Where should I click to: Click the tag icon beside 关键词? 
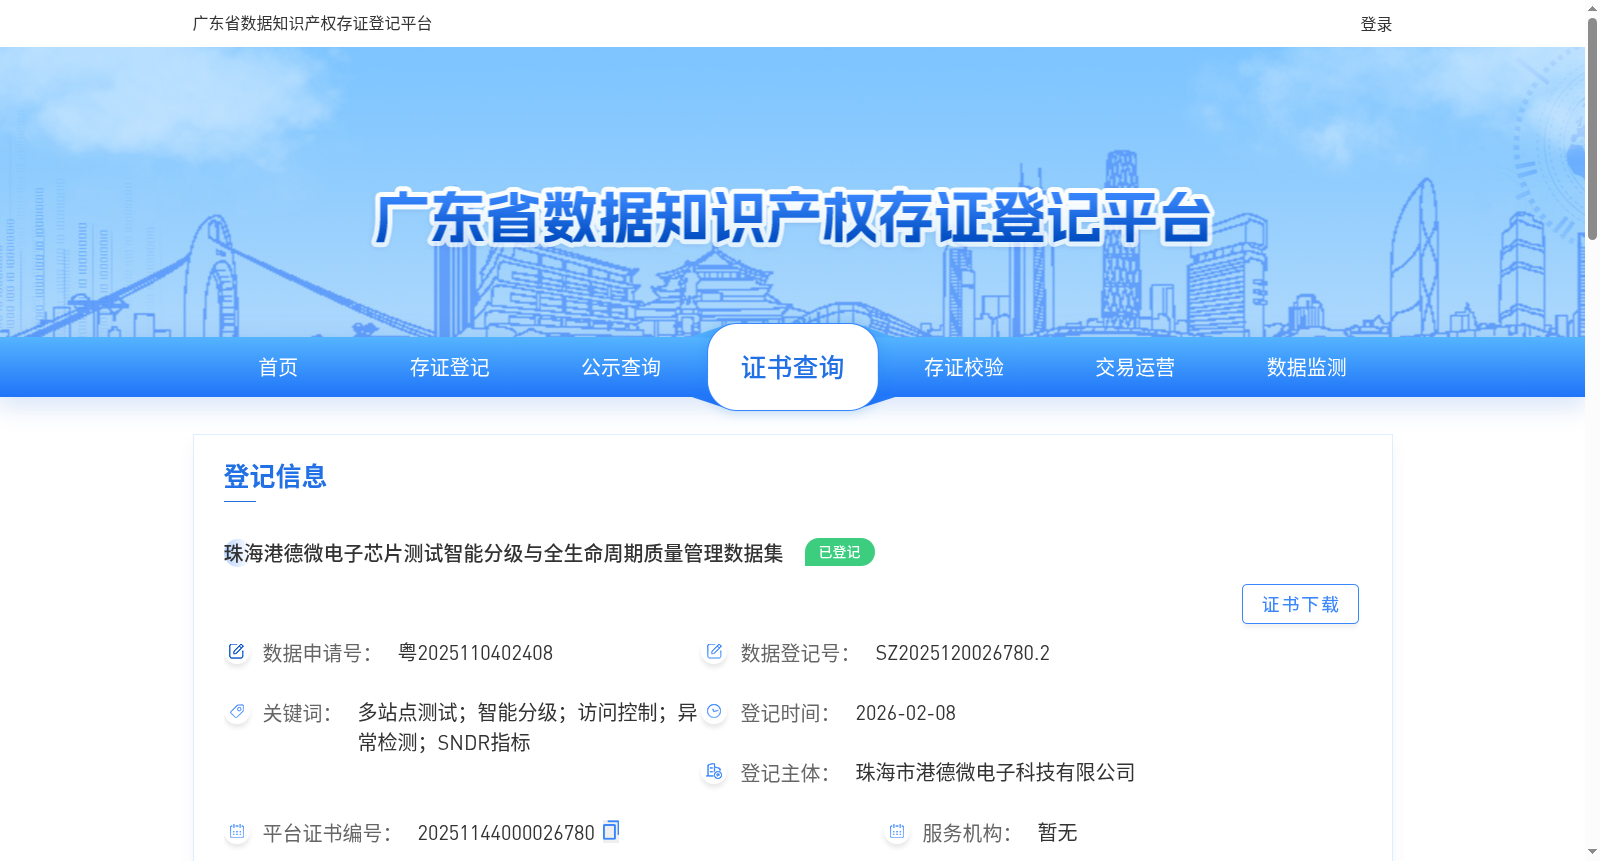point(236,712)
